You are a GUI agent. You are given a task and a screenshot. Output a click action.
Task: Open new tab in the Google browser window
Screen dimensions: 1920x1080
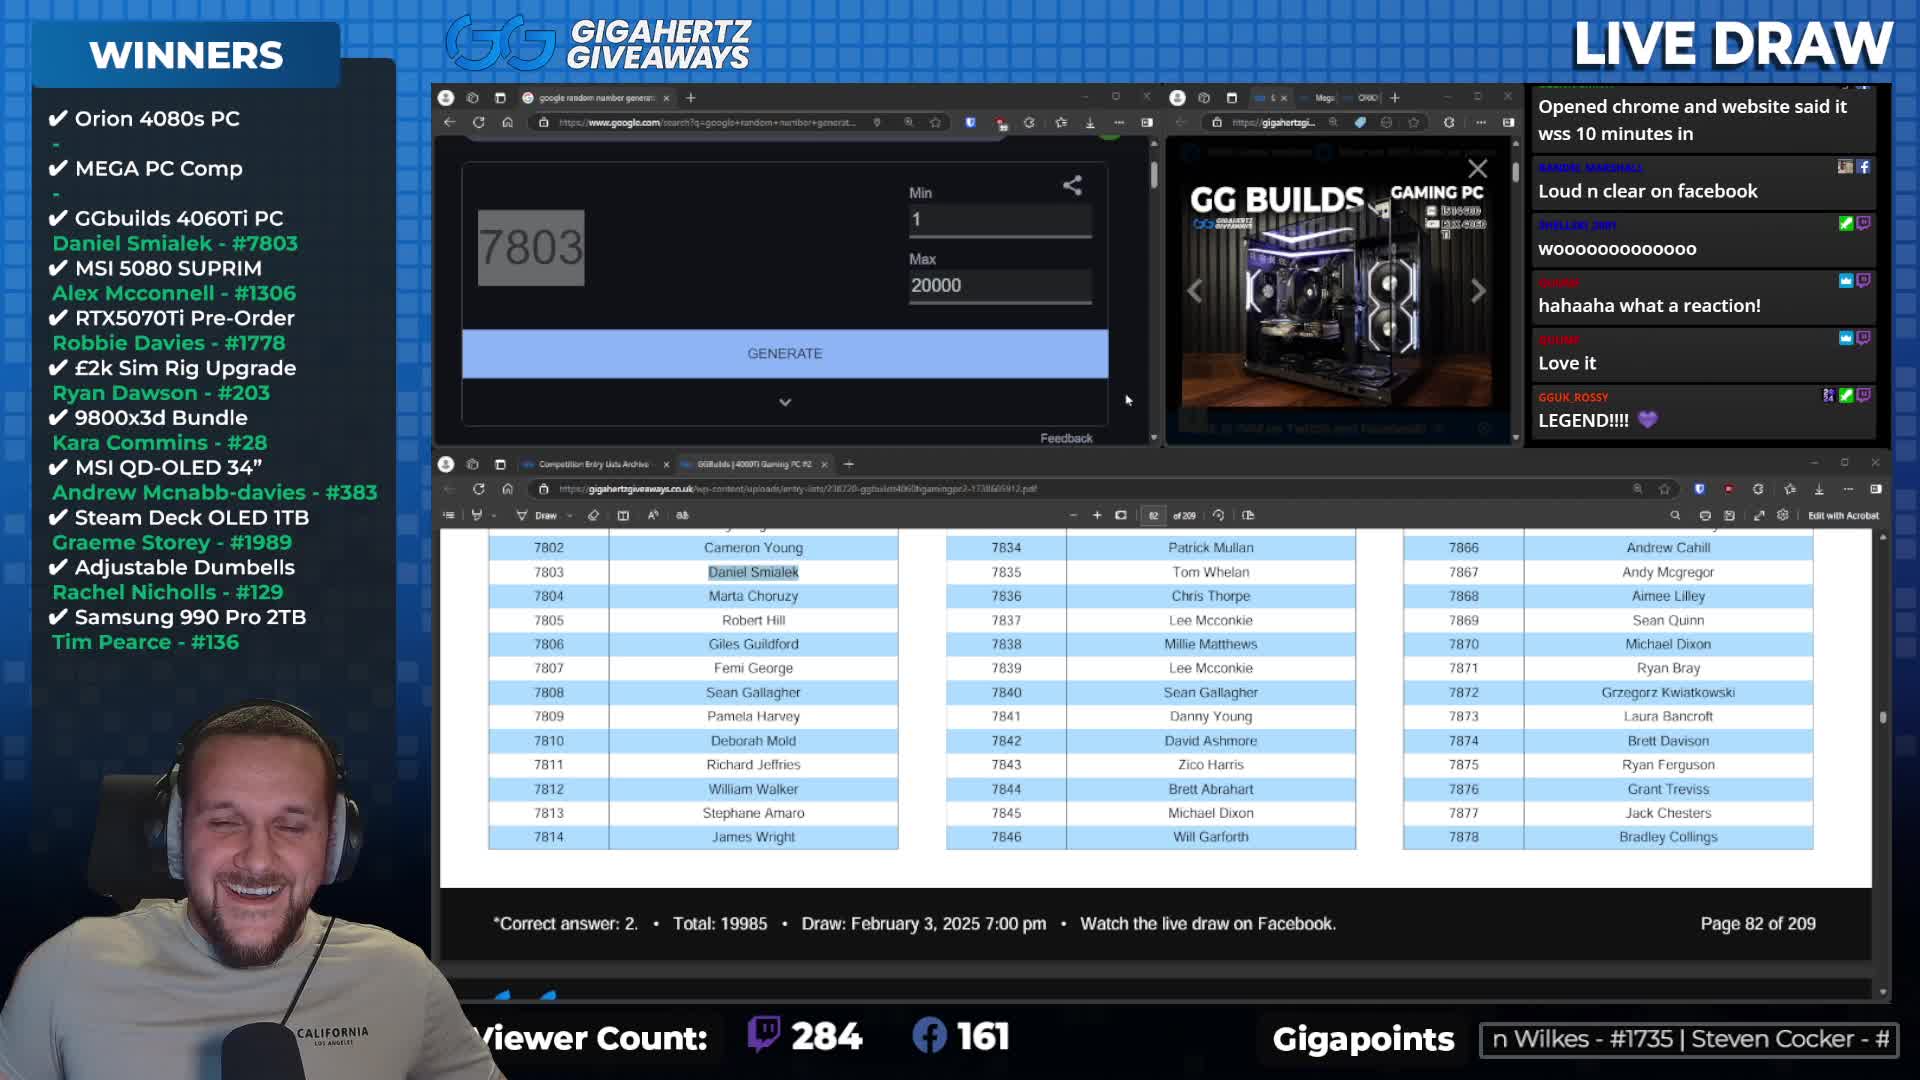tap(691, 98)
